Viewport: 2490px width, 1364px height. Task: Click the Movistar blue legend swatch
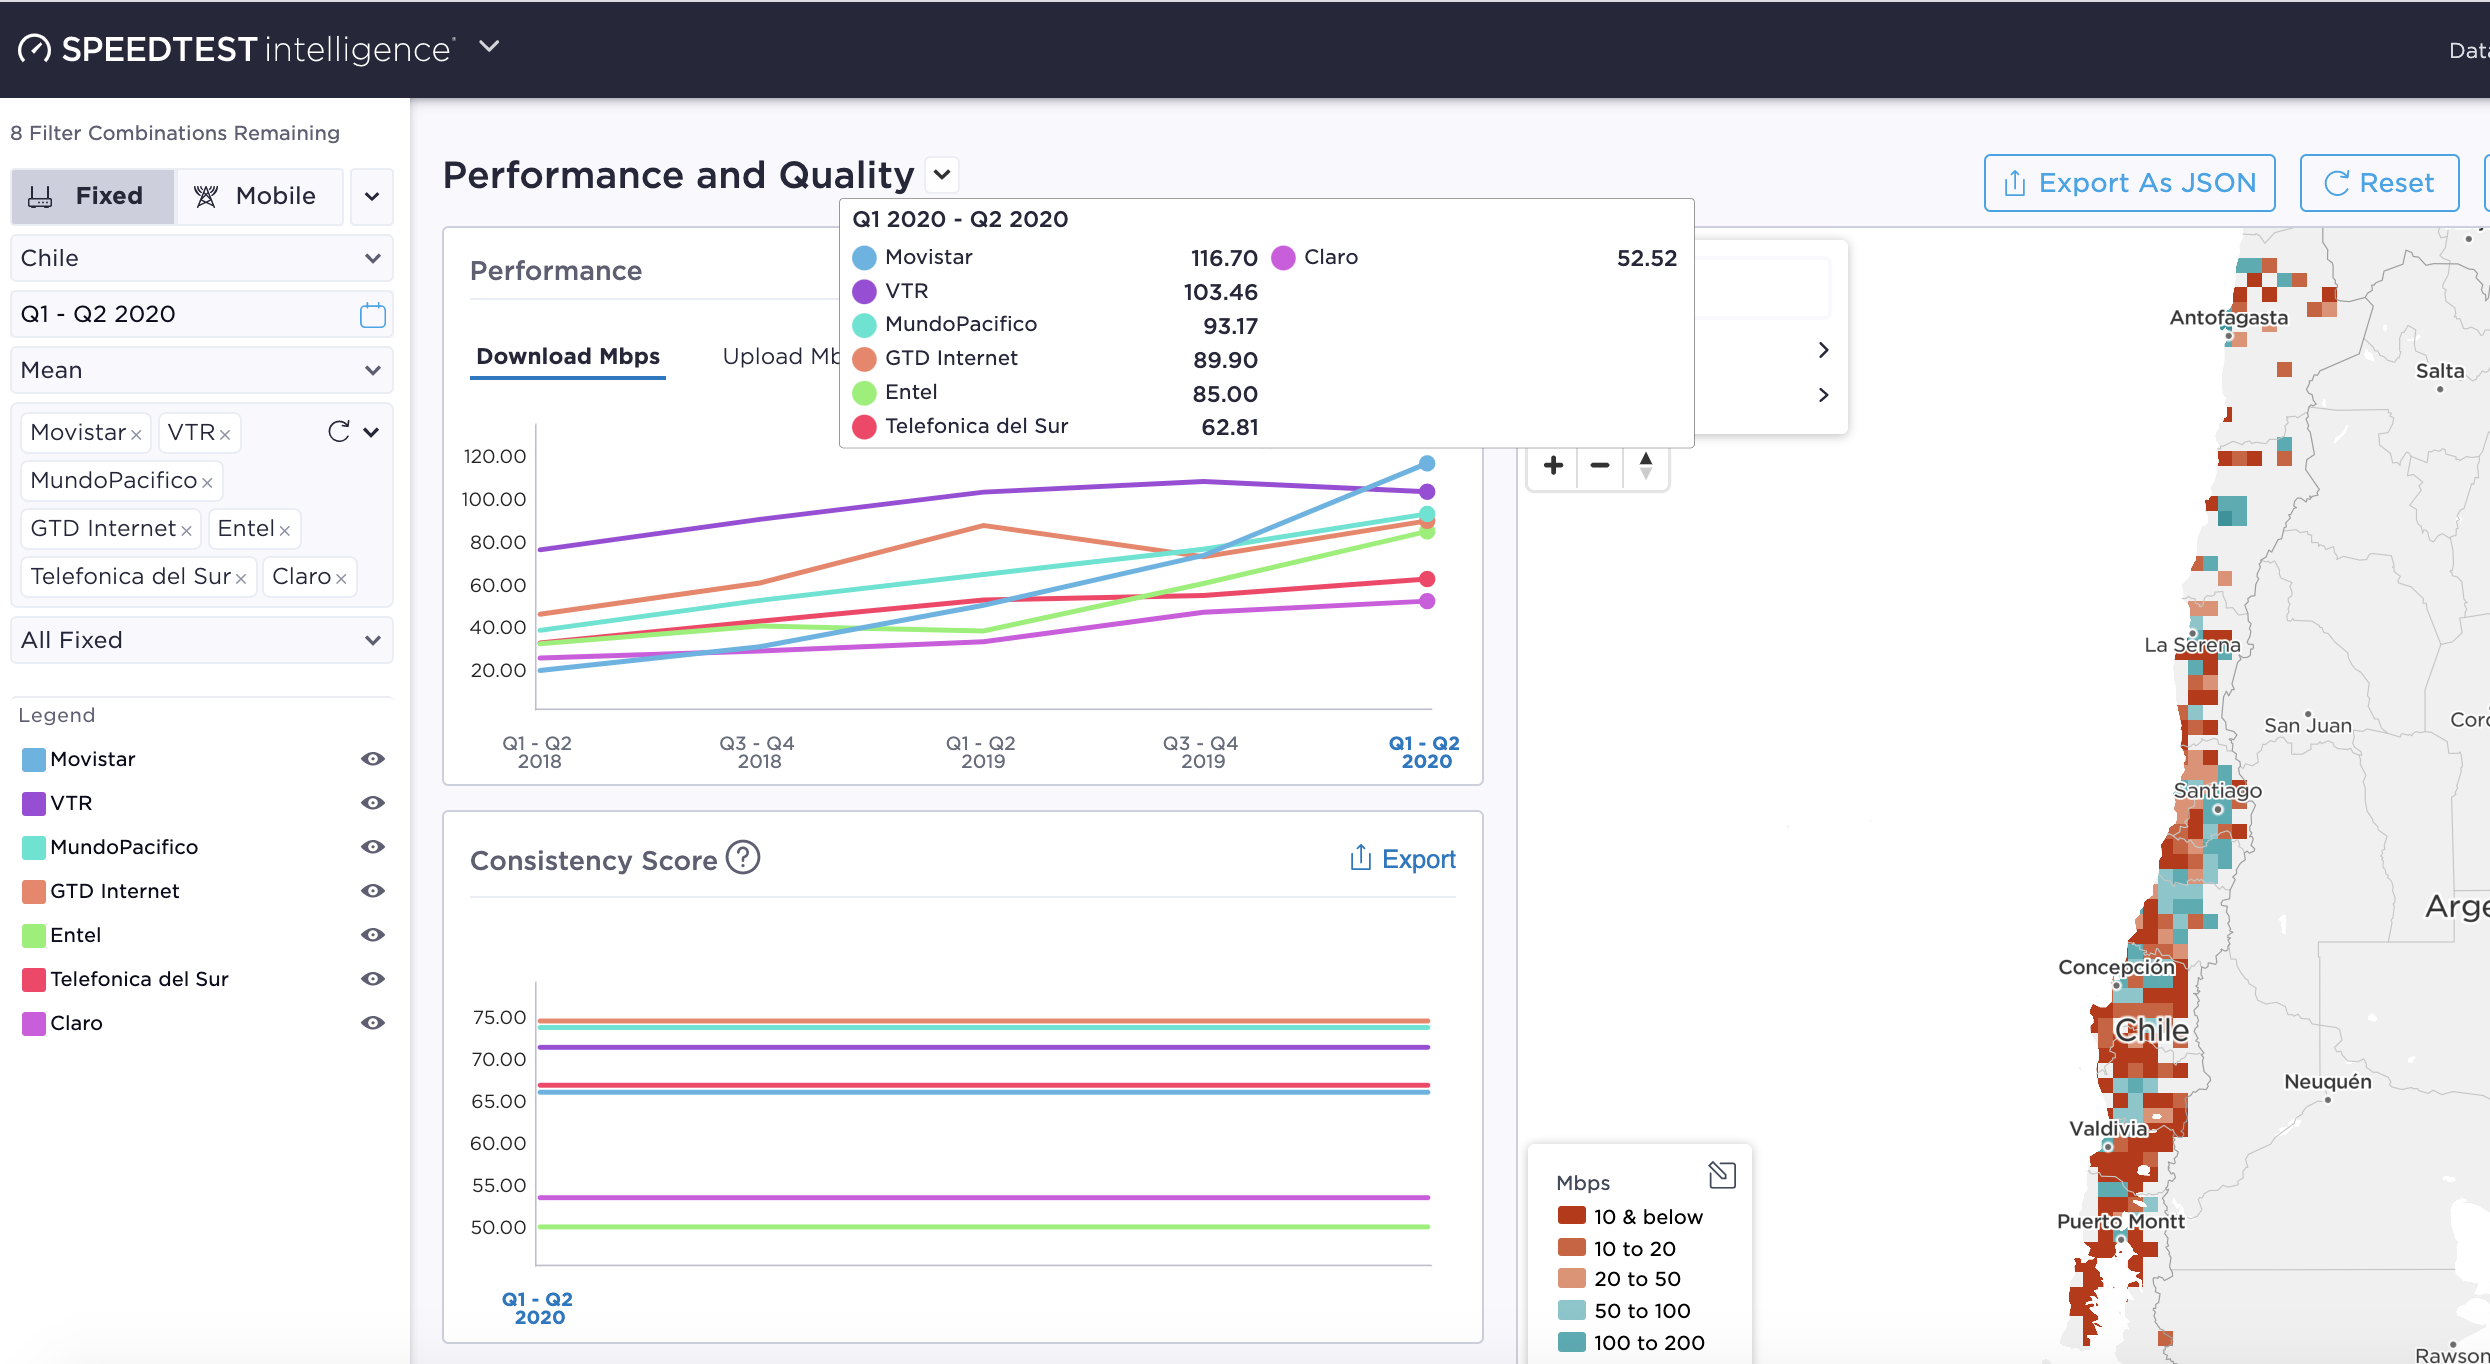tap(33, 760)
